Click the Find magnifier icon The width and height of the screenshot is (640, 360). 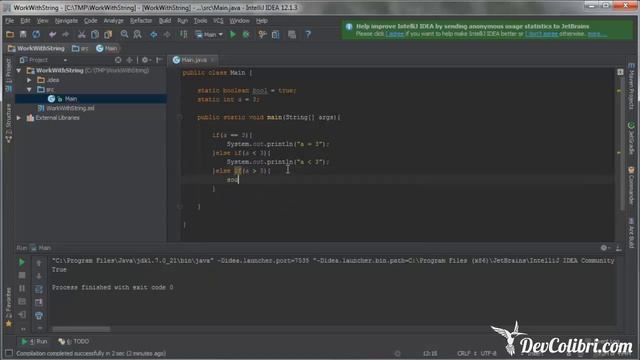pos(124,35)
